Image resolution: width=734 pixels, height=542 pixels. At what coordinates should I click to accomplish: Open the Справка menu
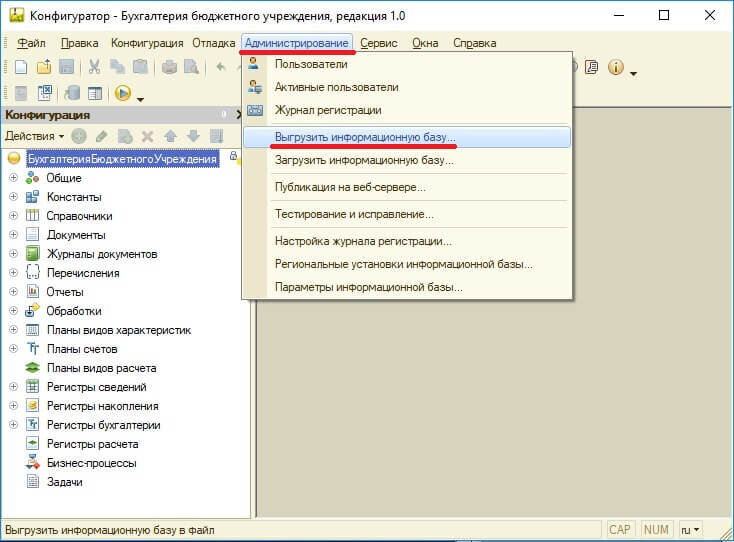pyautogui.click(x=474, y=43)
